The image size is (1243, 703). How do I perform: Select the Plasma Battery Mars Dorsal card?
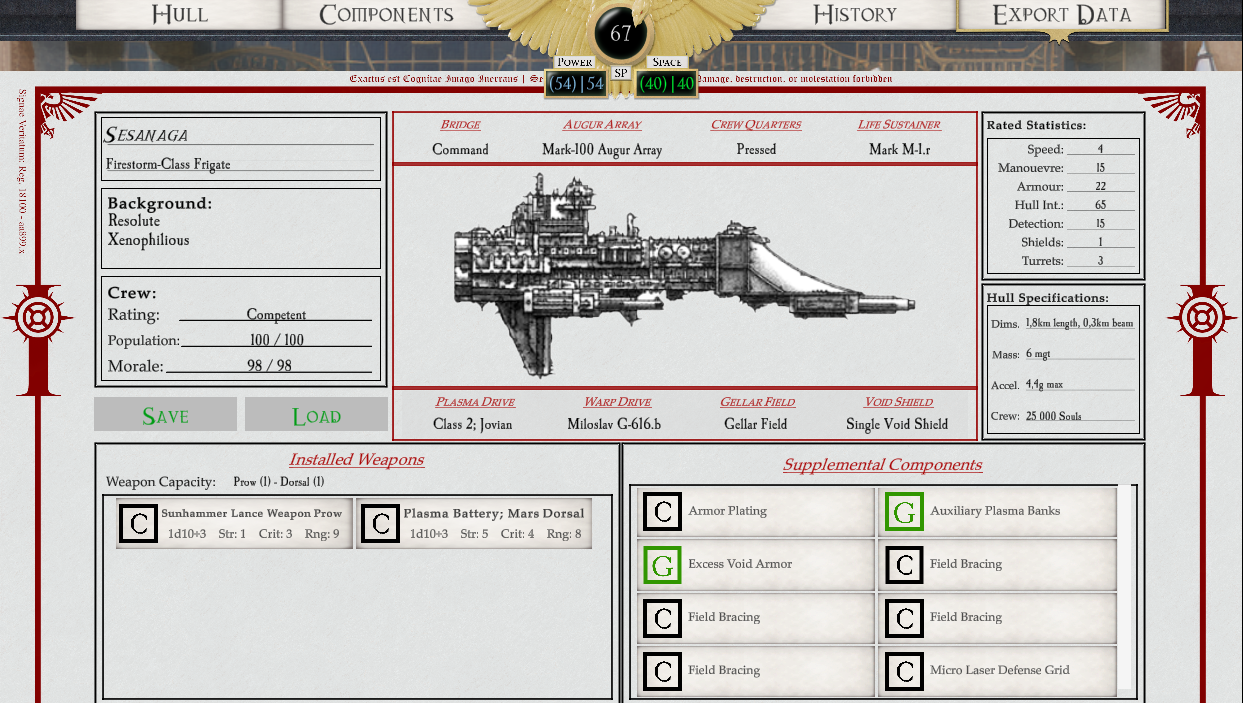pyautogui.click(x=474, y=523)
